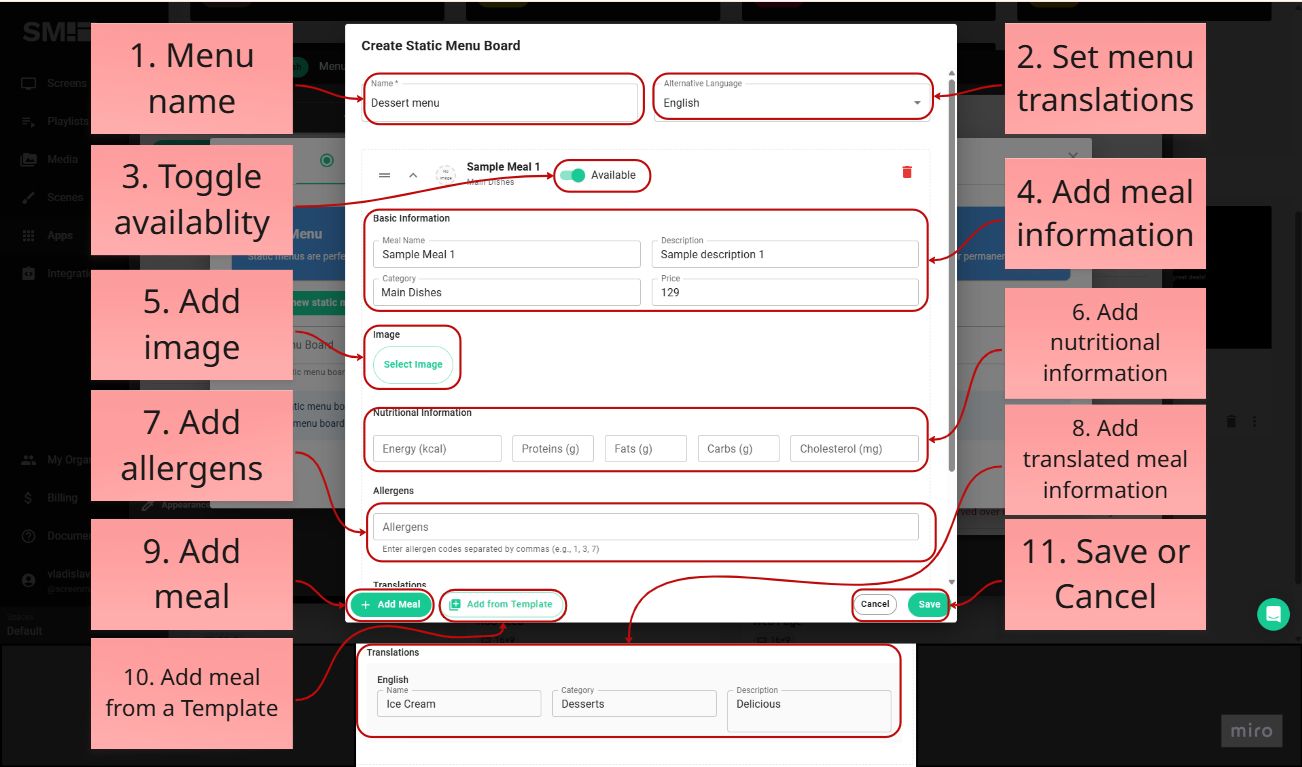
Task: Click the No Image meal thumbnail
Action: click(x=444, y=172)
